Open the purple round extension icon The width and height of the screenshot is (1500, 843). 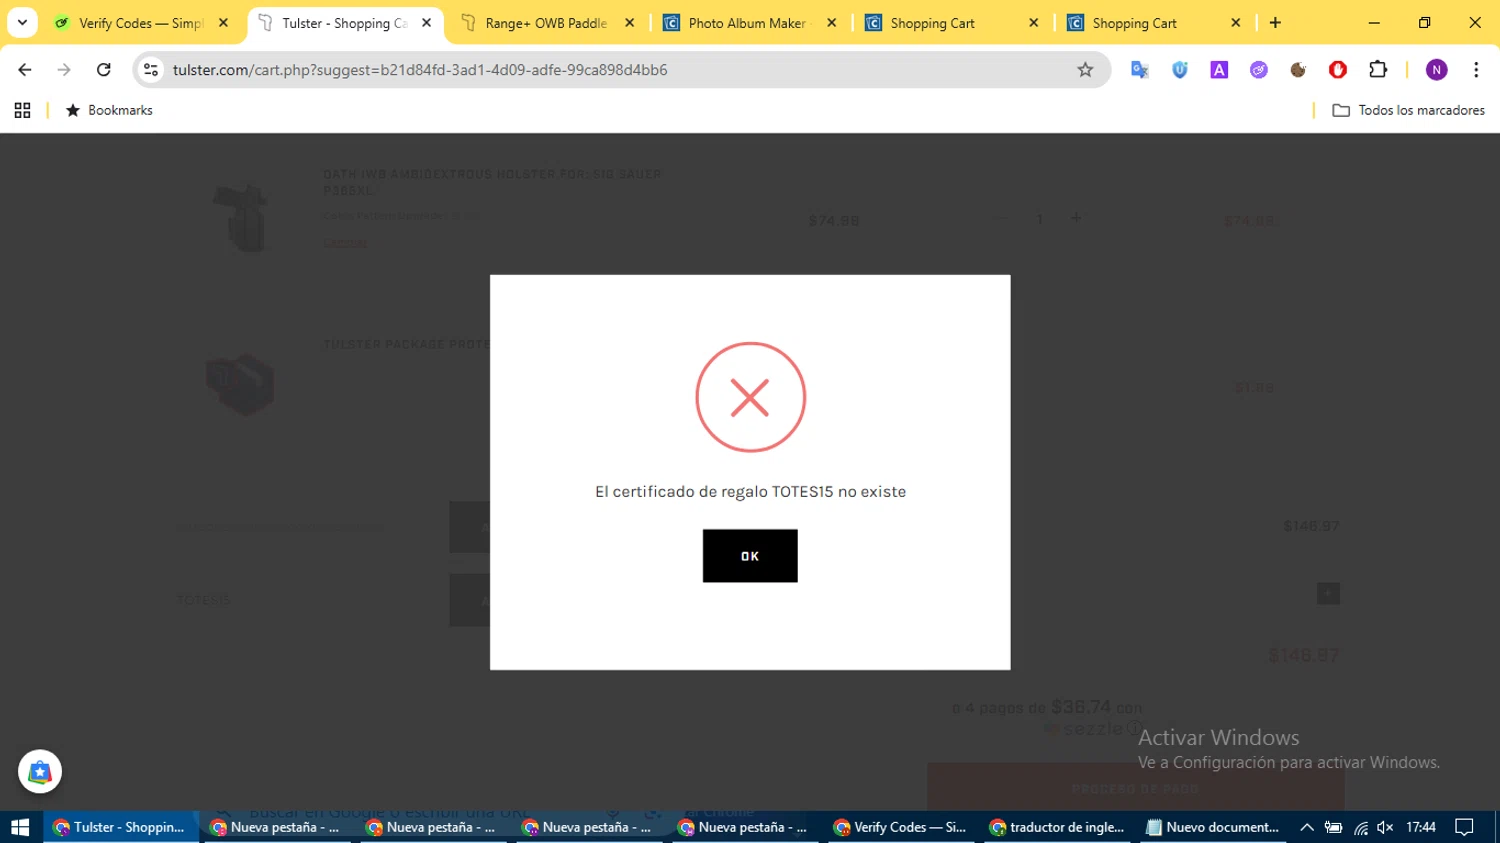(1259, 69)
